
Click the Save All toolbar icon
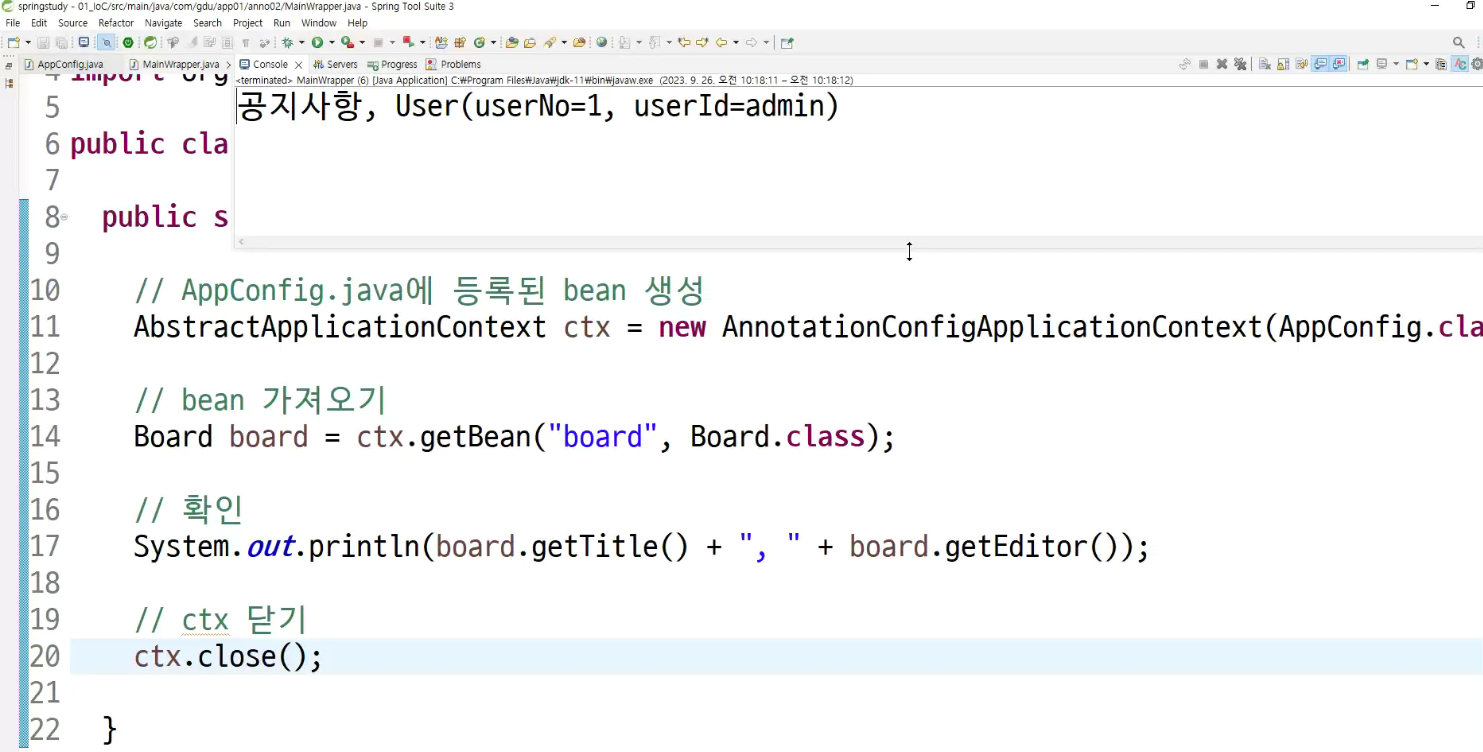61,43
